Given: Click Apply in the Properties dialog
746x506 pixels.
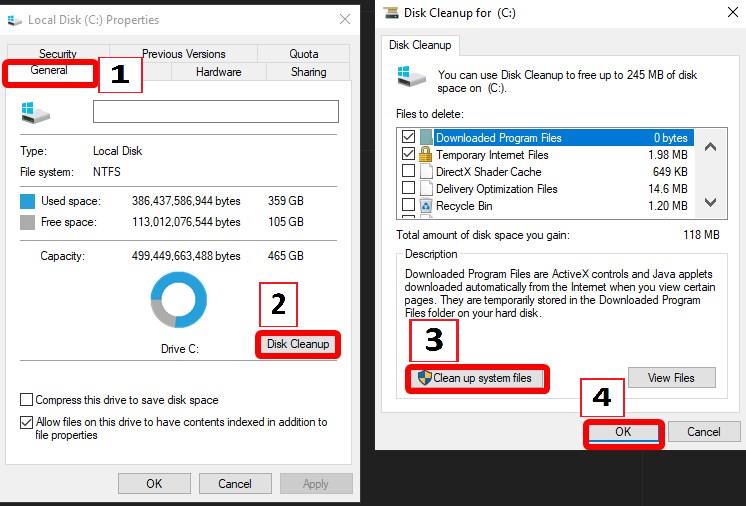Looking at the screenshot, I should tap(316, 484).
